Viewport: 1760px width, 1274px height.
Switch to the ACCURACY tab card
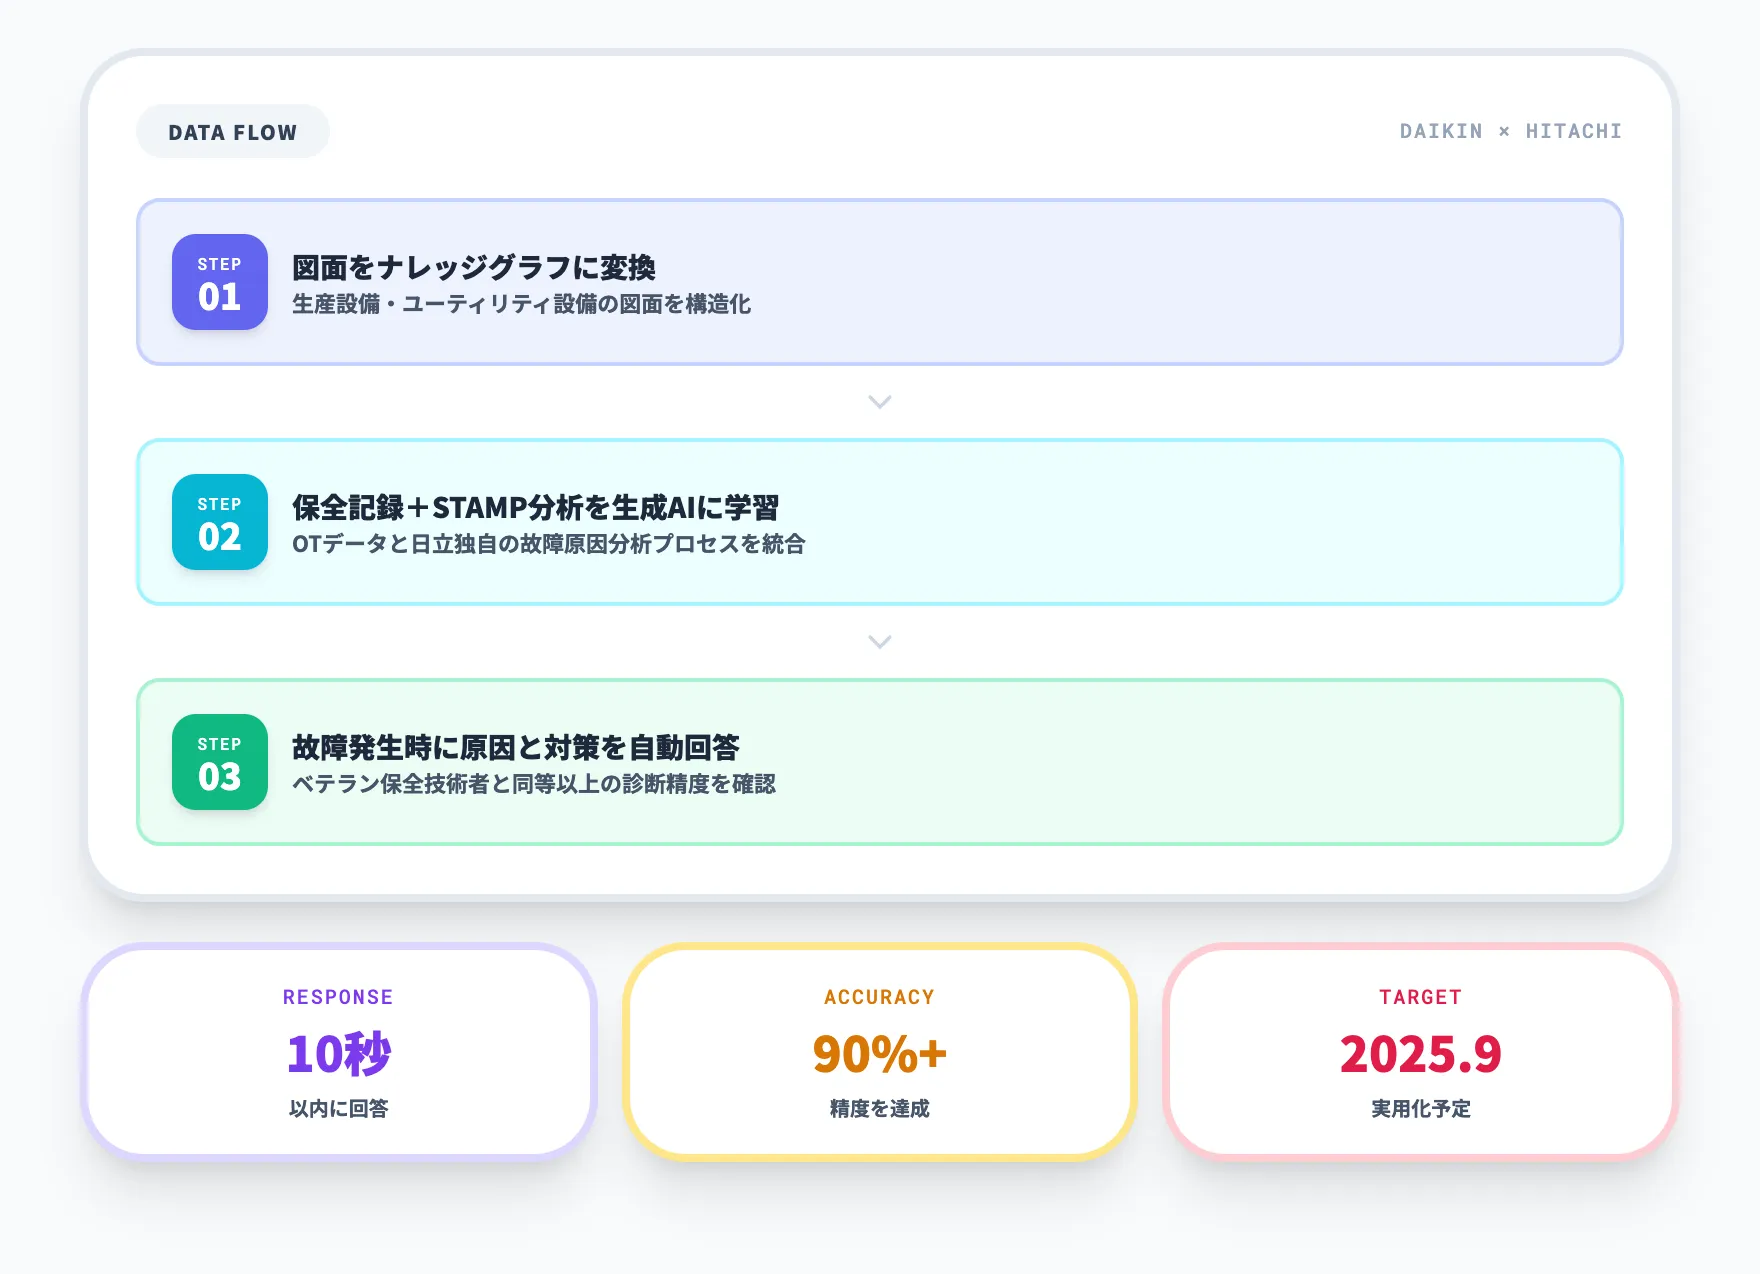click(x=879, y=1051)
